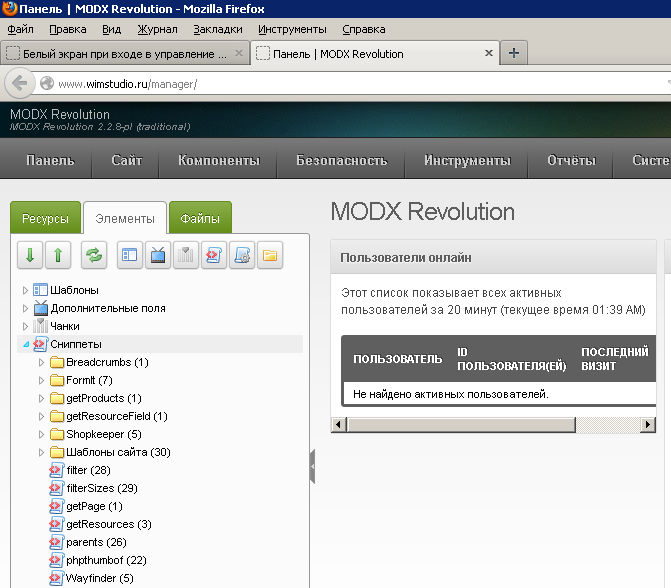671x588 pixels.
Task: Go back with browser back arrow
Action: click(19, 83)
